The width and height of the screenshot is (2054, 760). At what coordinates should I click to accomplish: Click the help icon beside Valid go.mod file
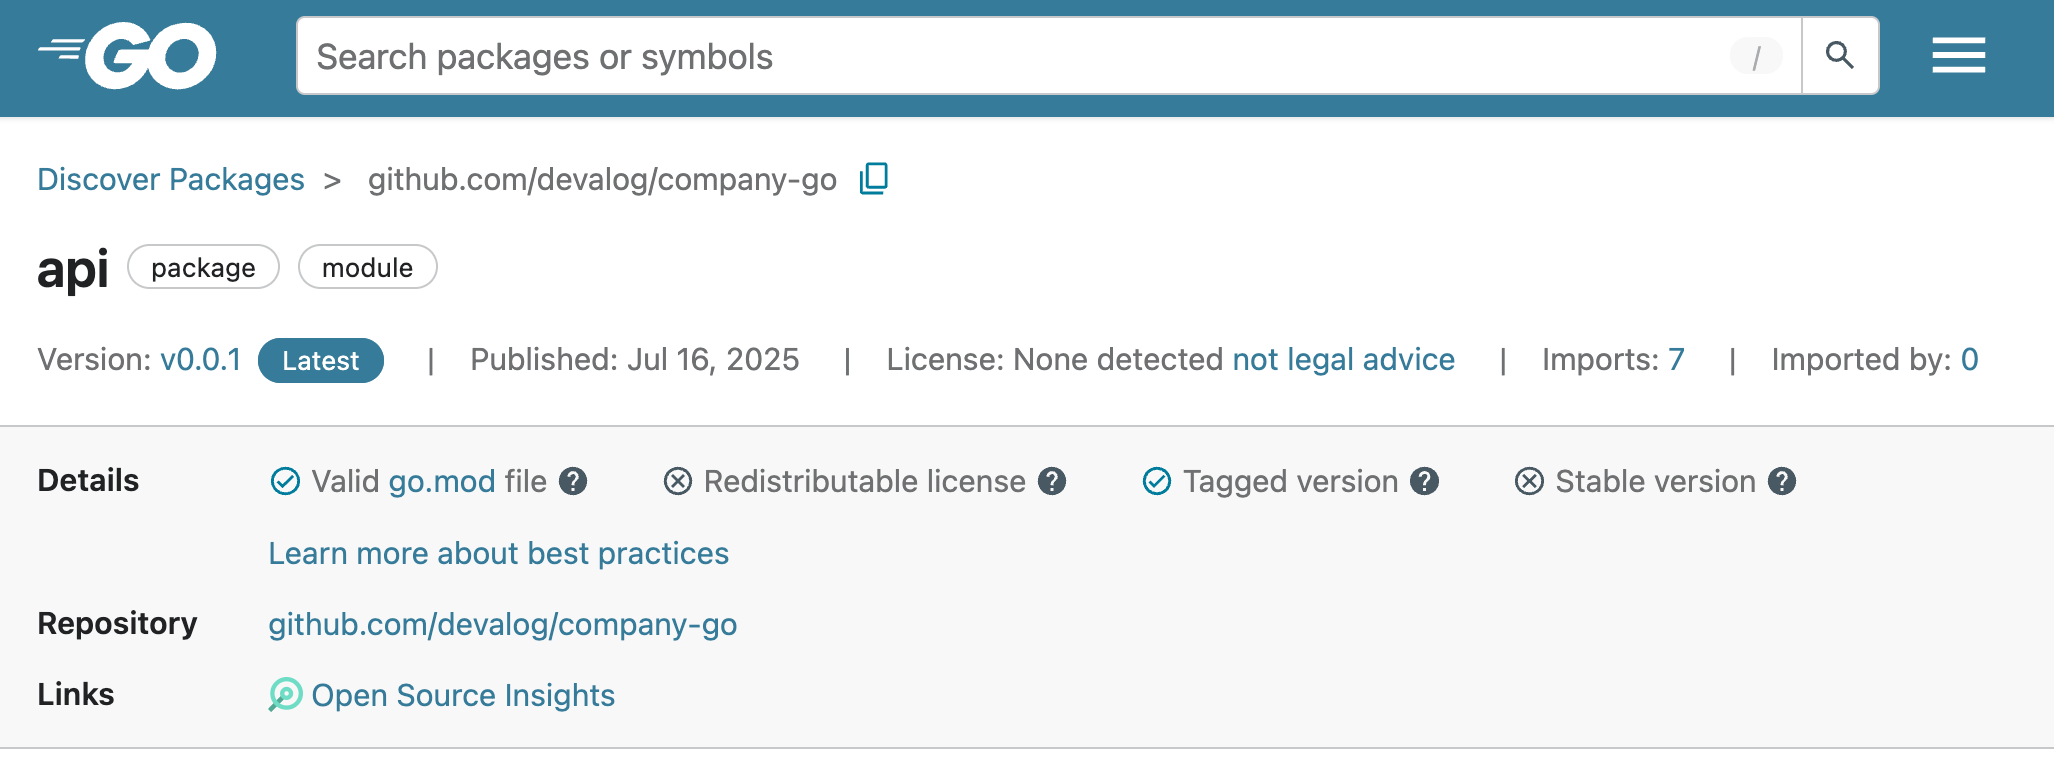point(573,482)
